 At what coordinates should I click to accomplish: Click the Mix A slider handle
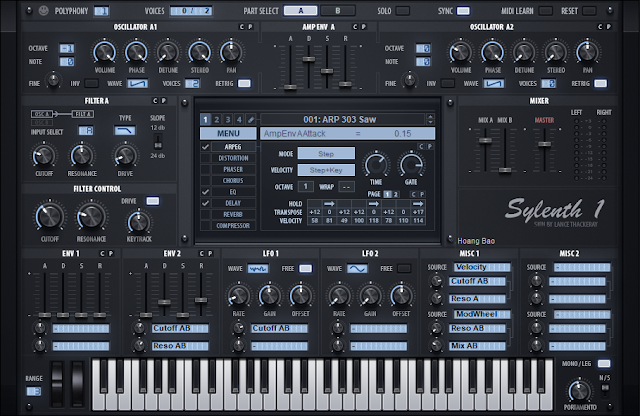[x=485, y=141]
